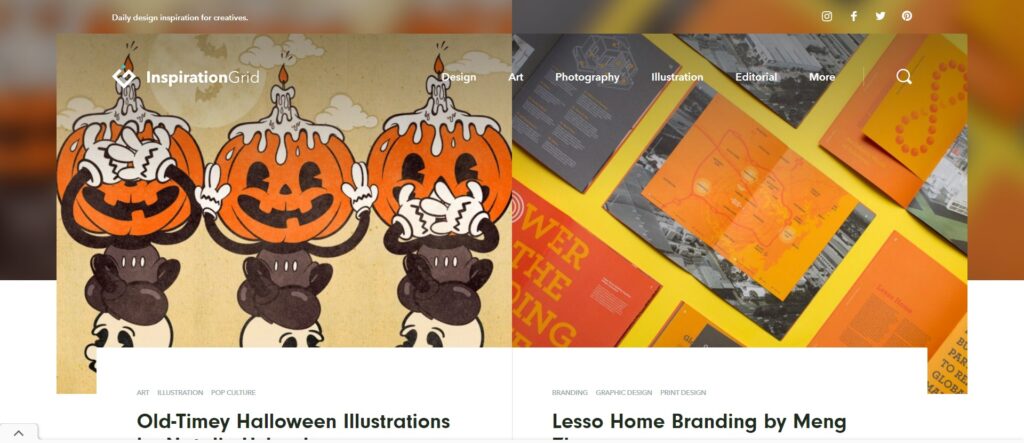Open the Twitter social icon

pos(880,16)
